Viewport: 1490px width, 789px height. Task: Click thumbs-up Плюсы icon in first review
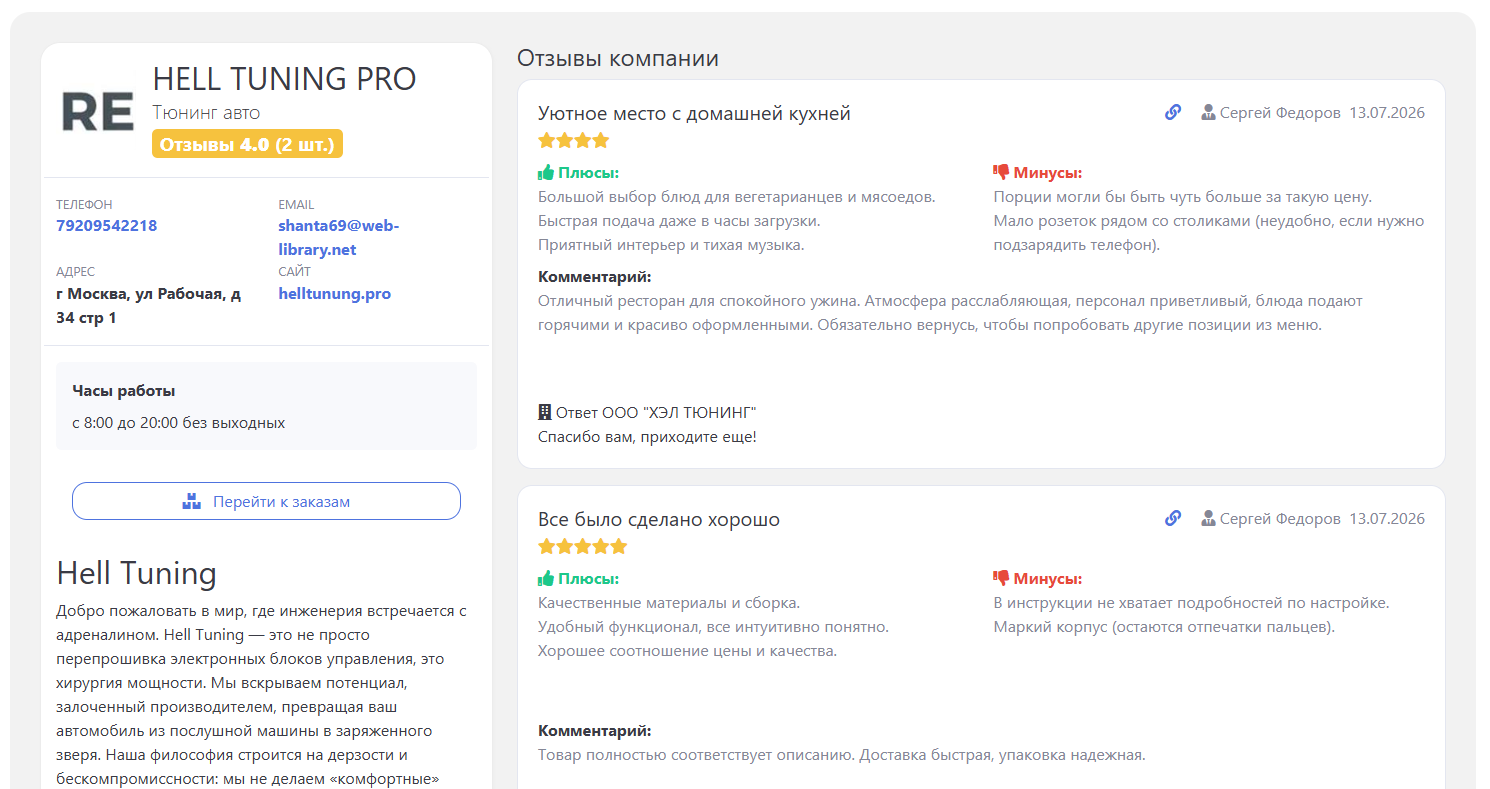(x=546, y=172)
